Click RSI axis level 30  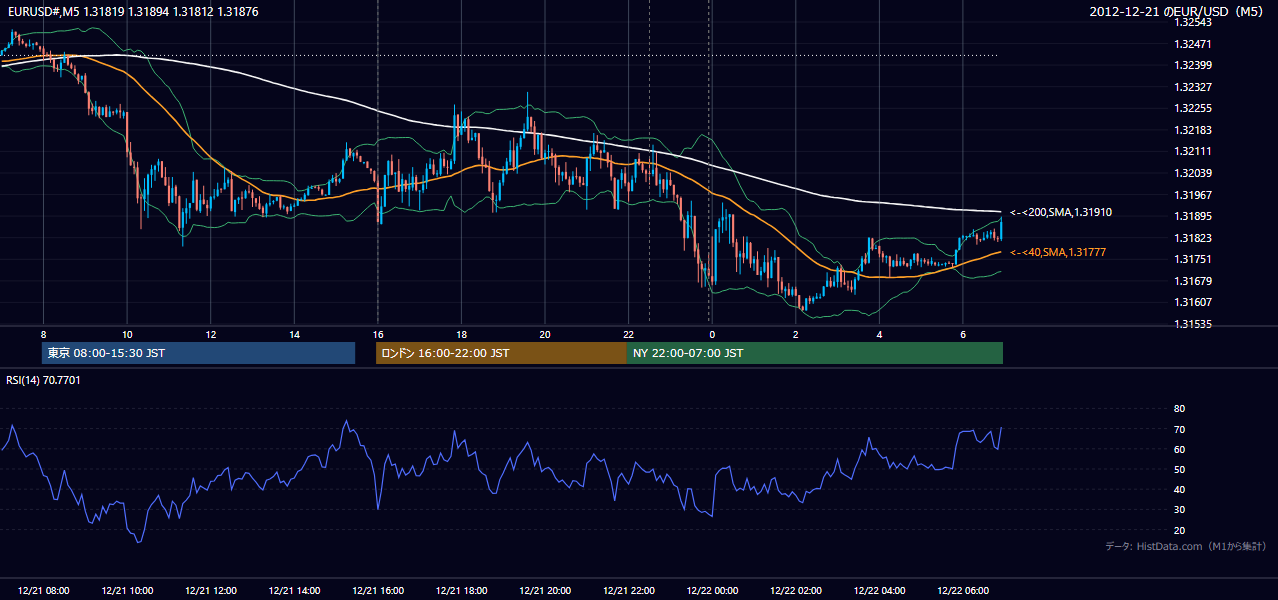tap(1179, 510)
